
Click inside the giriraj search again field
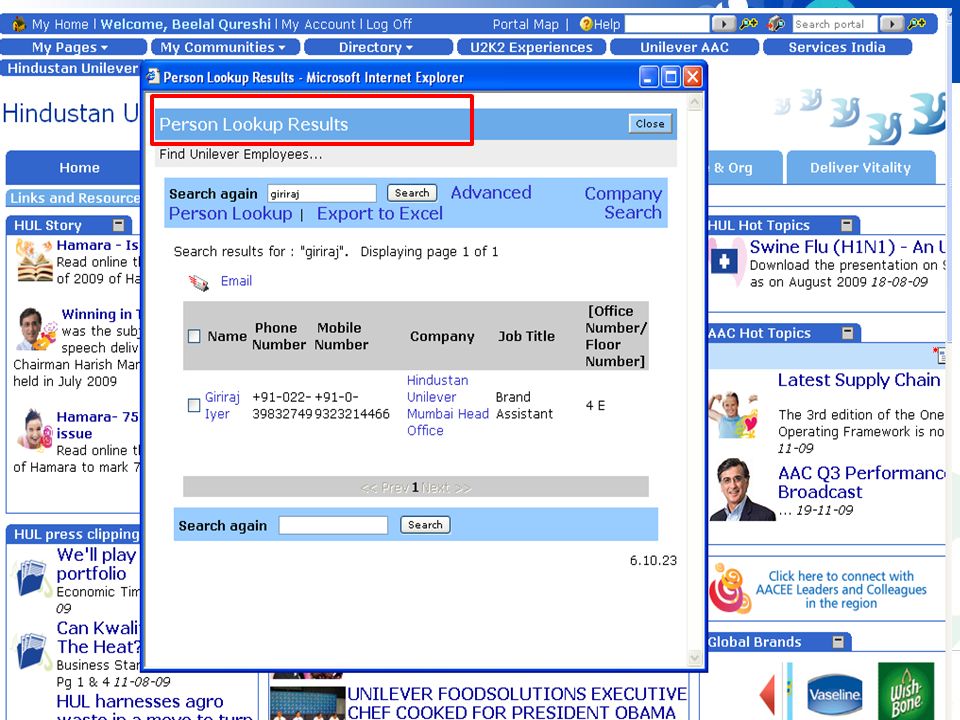(x=322, y=193)
